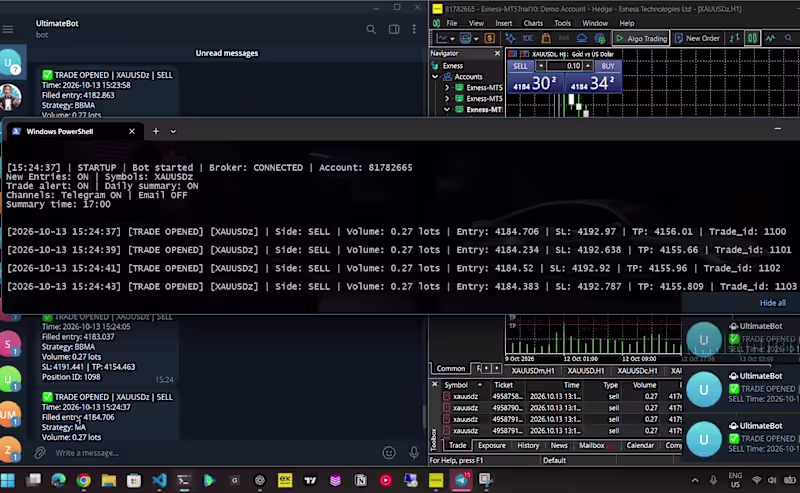This screenshot has height=493, width=800.
Task: Click the green wave indicator toolbar icon
Action: [x=770, y=38]
